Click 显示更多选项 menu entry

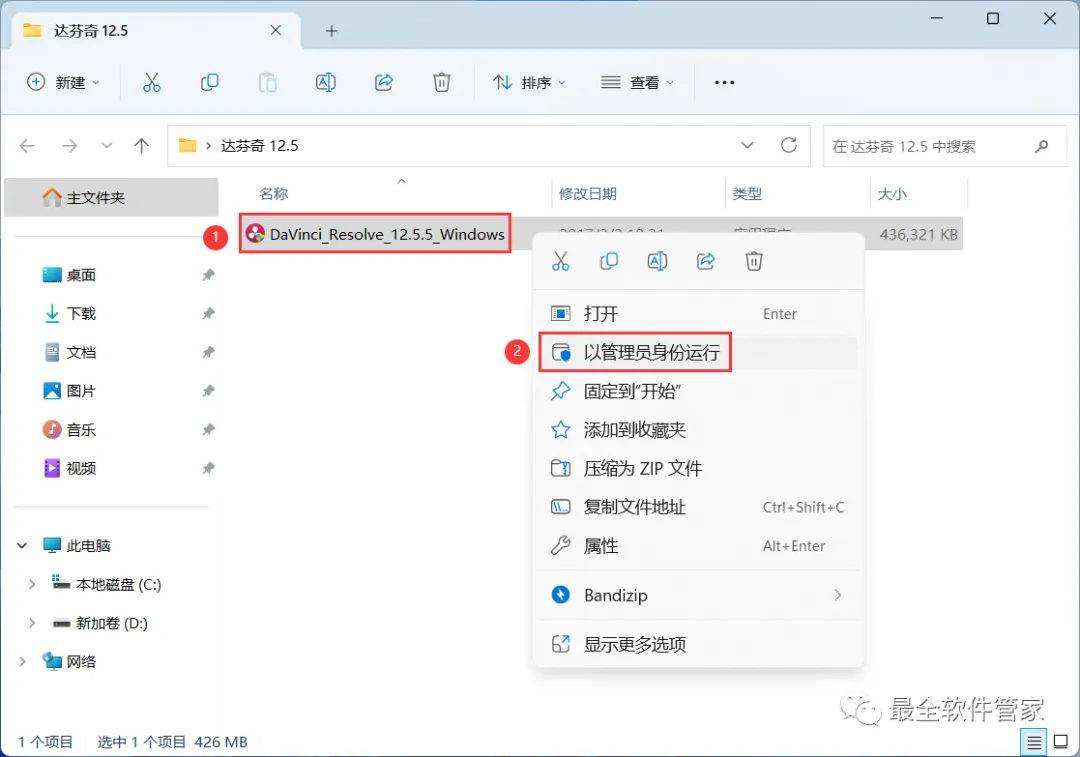pos(698,644)
